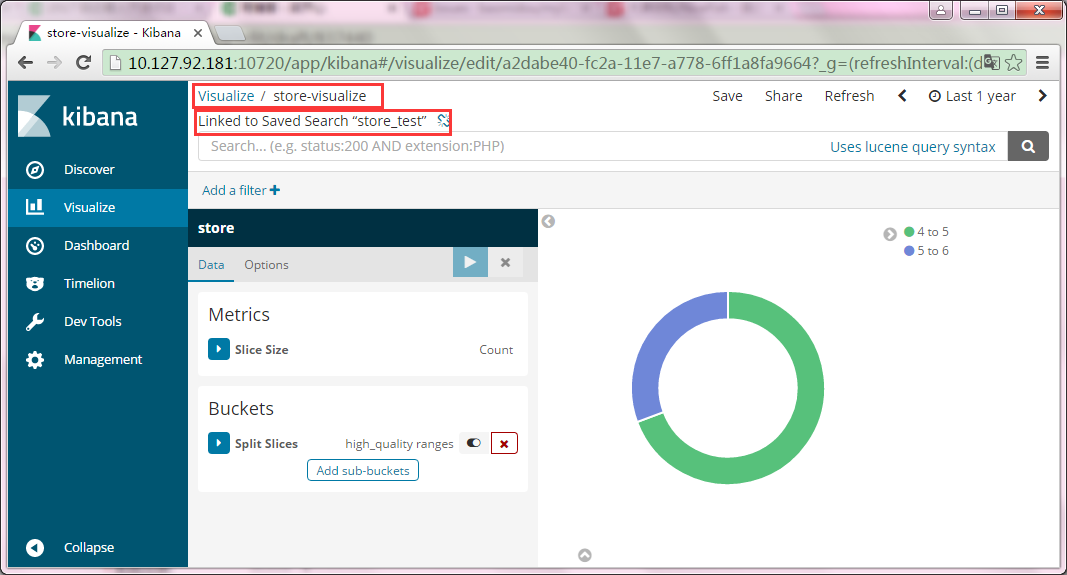Open the Dashboard gauge icon
1067x575 pixels.
point(35,246)
